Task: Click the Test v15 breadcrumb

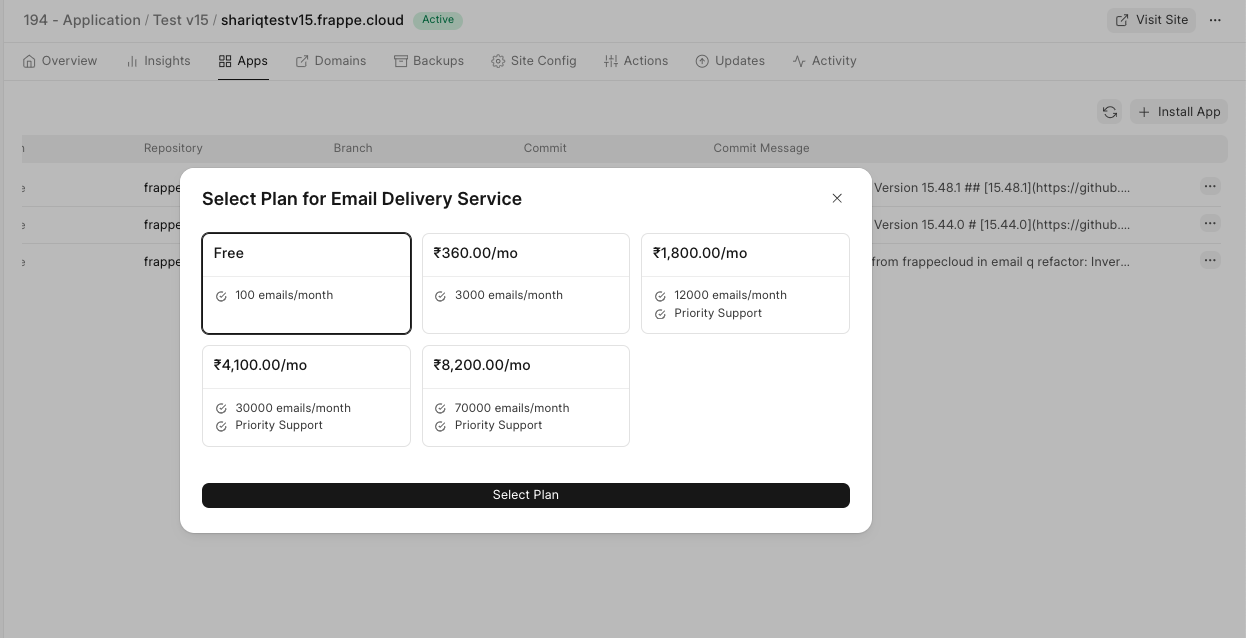Action: point(180,20)
